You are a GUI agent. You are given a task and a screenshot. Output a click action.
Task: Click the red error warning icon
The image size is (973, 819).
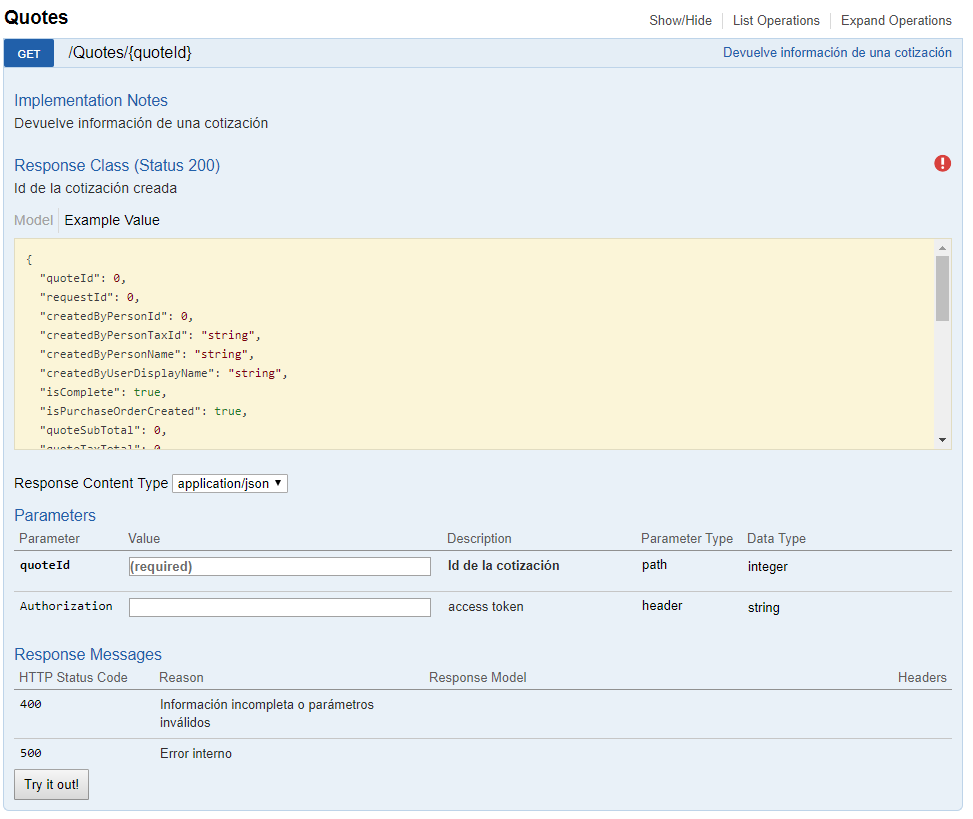pos(942,163)
